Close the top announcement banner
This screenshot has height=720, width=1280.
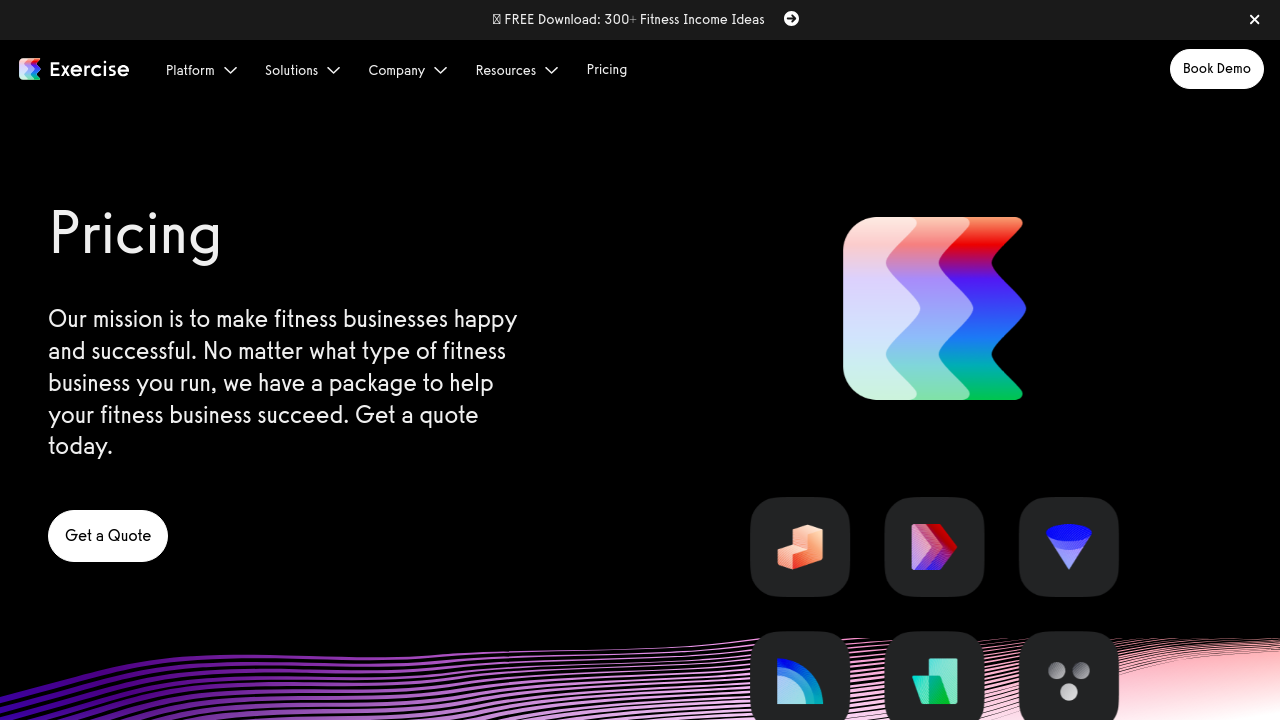(1254, 20)
